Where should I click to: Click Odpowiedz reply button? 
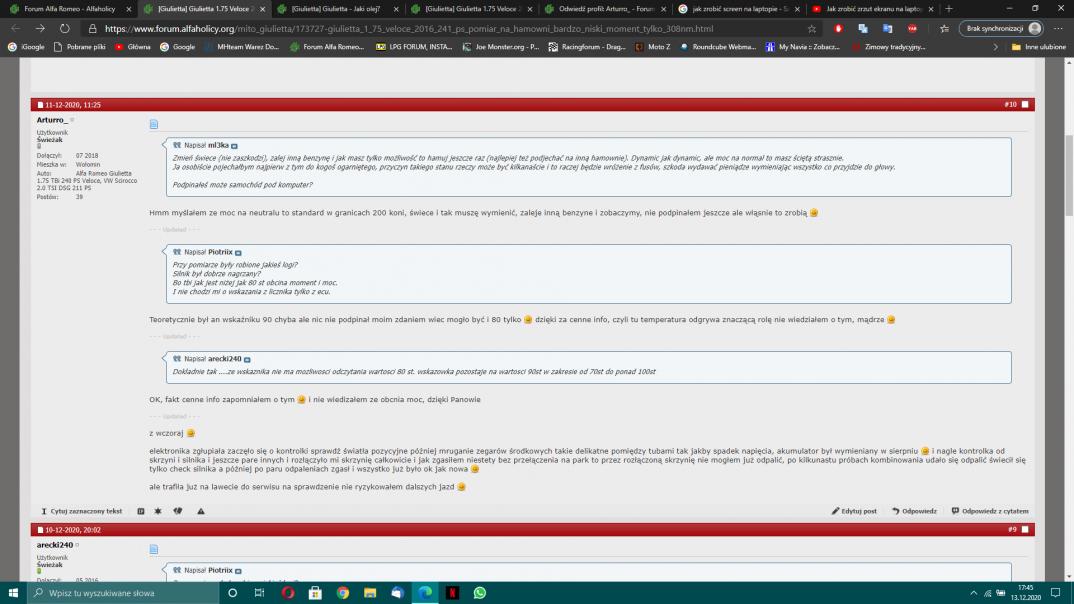[x=914, y=511]
